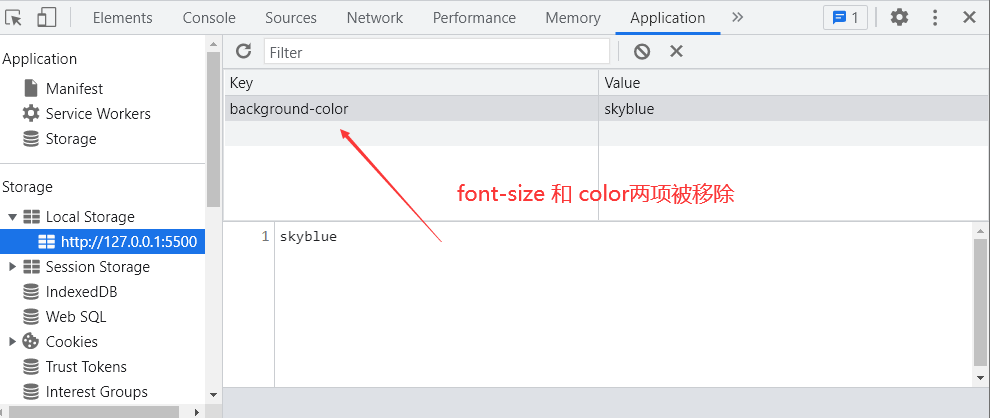The image size is (990, 418).
Task: Open Service Workers in sidebar
Action: coord(98,114)
